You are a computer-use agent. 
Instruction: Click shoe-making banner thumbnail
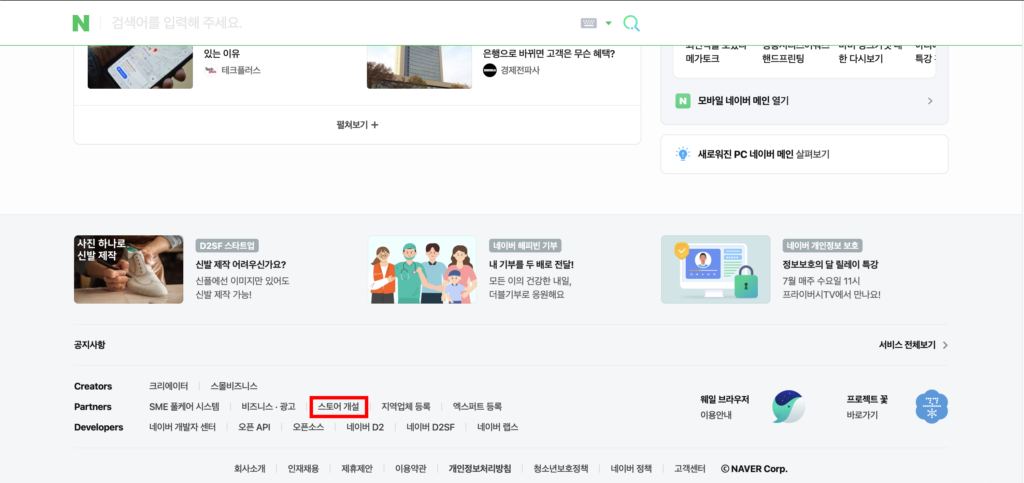[128, 269]
